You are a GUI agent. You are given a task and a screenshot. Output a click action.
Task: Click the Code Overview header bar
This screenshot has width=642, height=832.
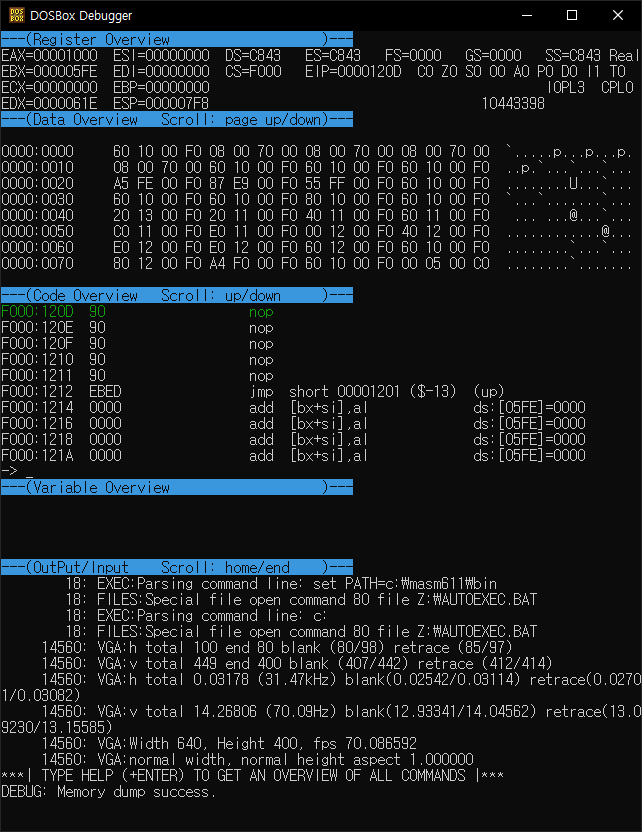tap(177, 295)
